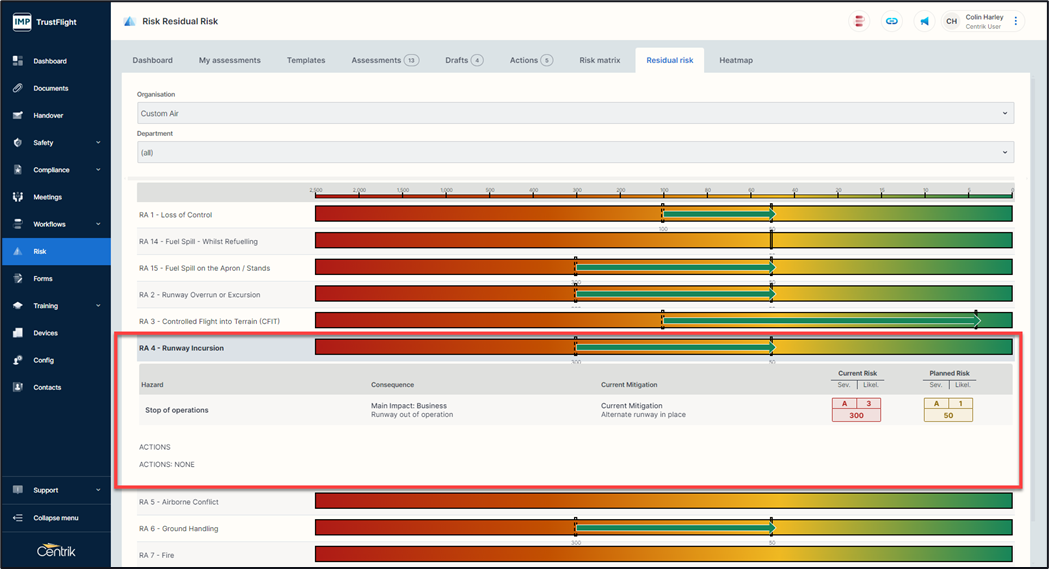Open the Organisation dropdown showing Custom Air

(x=575, y=113)
